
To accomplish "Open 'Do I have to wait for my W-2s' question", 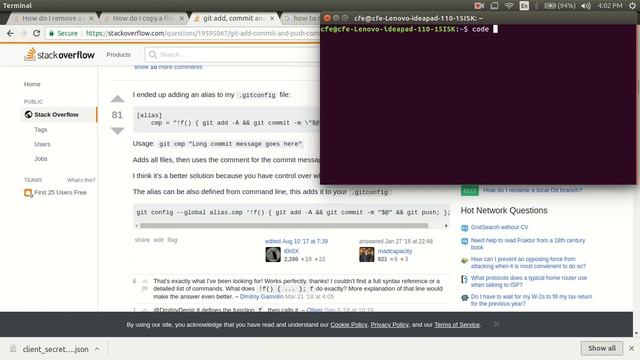I will 531,300.
